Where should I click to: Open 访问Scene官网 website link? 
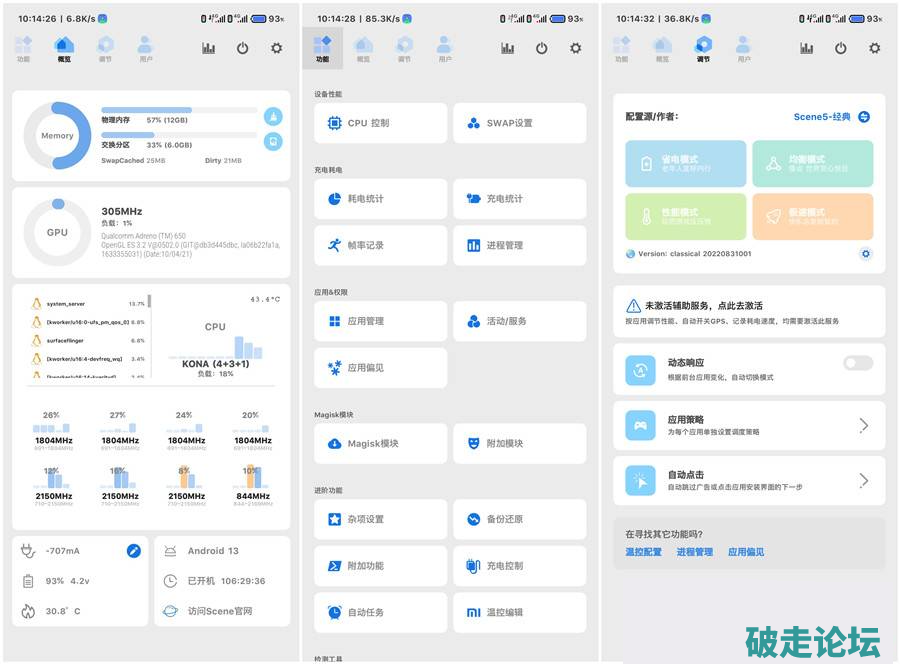(219, 611)
